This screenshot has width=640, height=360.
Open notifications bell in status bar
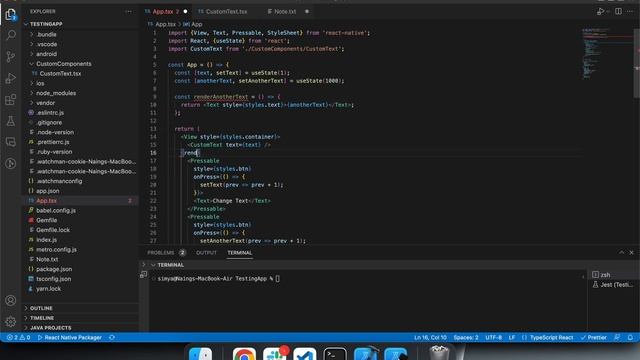[630, 338]
